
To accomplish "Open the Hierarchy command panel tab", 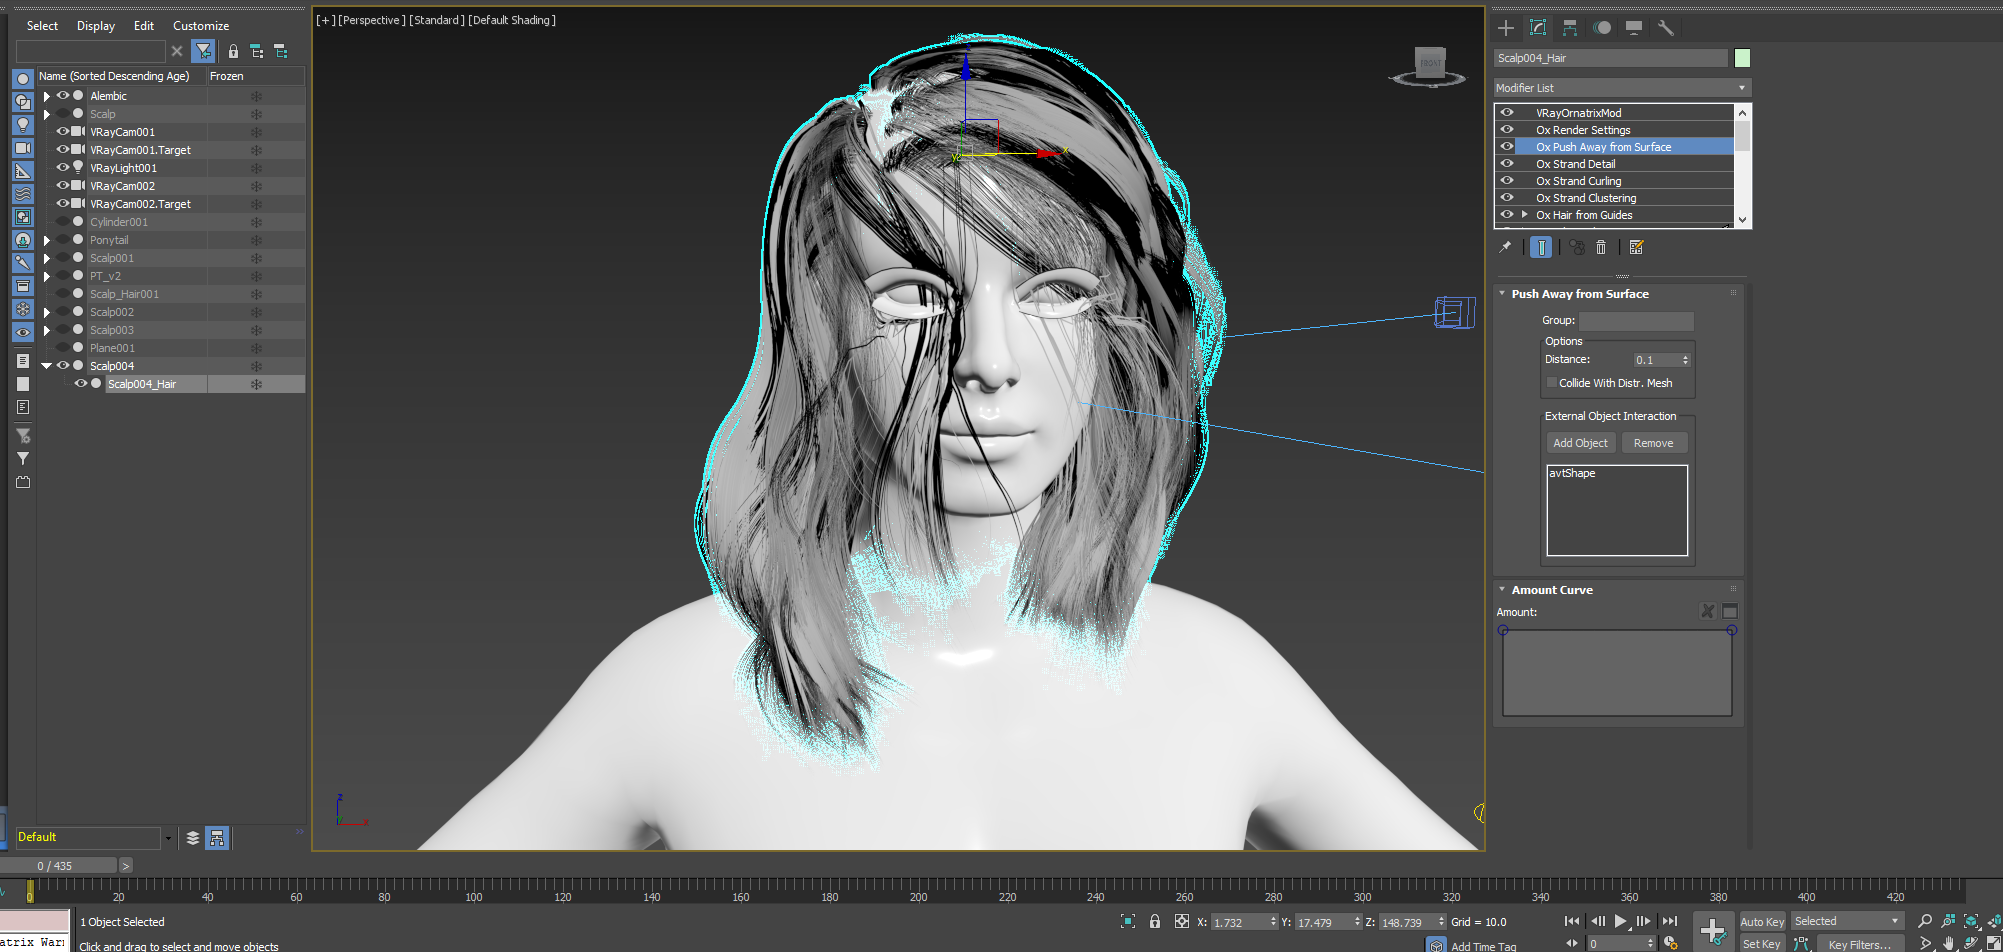I will coord(1570,28).
